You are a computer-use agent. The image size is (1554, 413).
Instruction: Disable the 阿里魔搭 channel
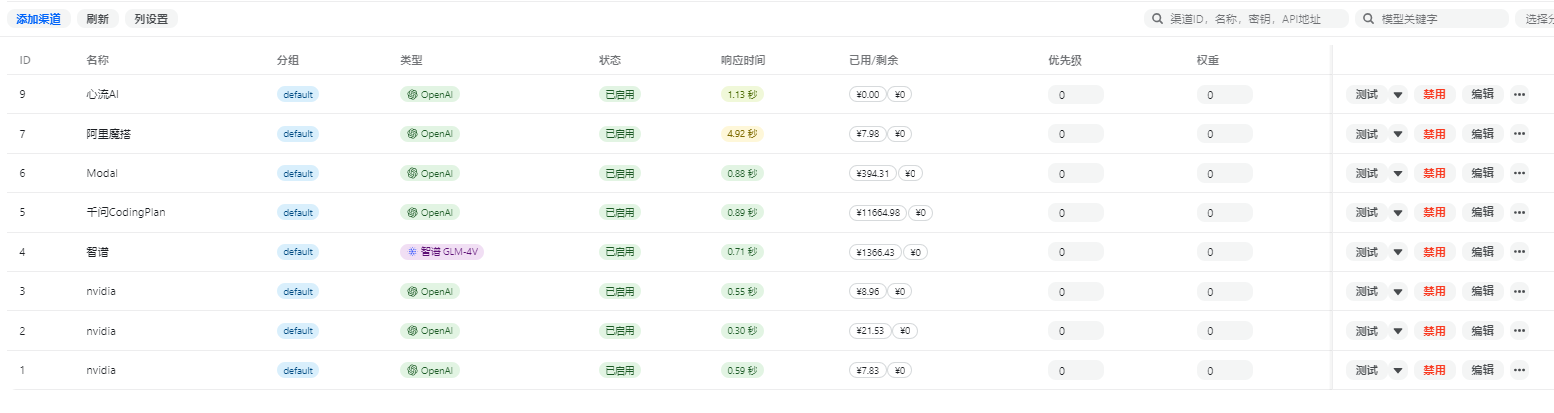[x=1435, y=134]
